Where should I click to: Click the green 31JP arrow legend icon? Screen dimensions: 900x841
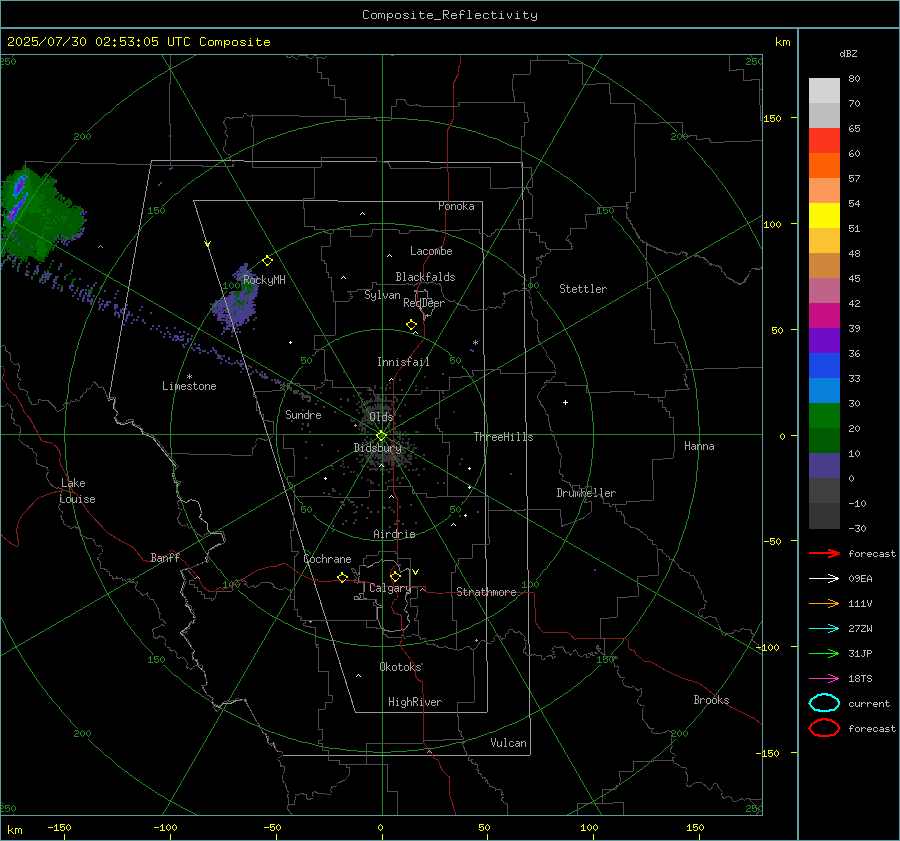[x=824, y=653]
